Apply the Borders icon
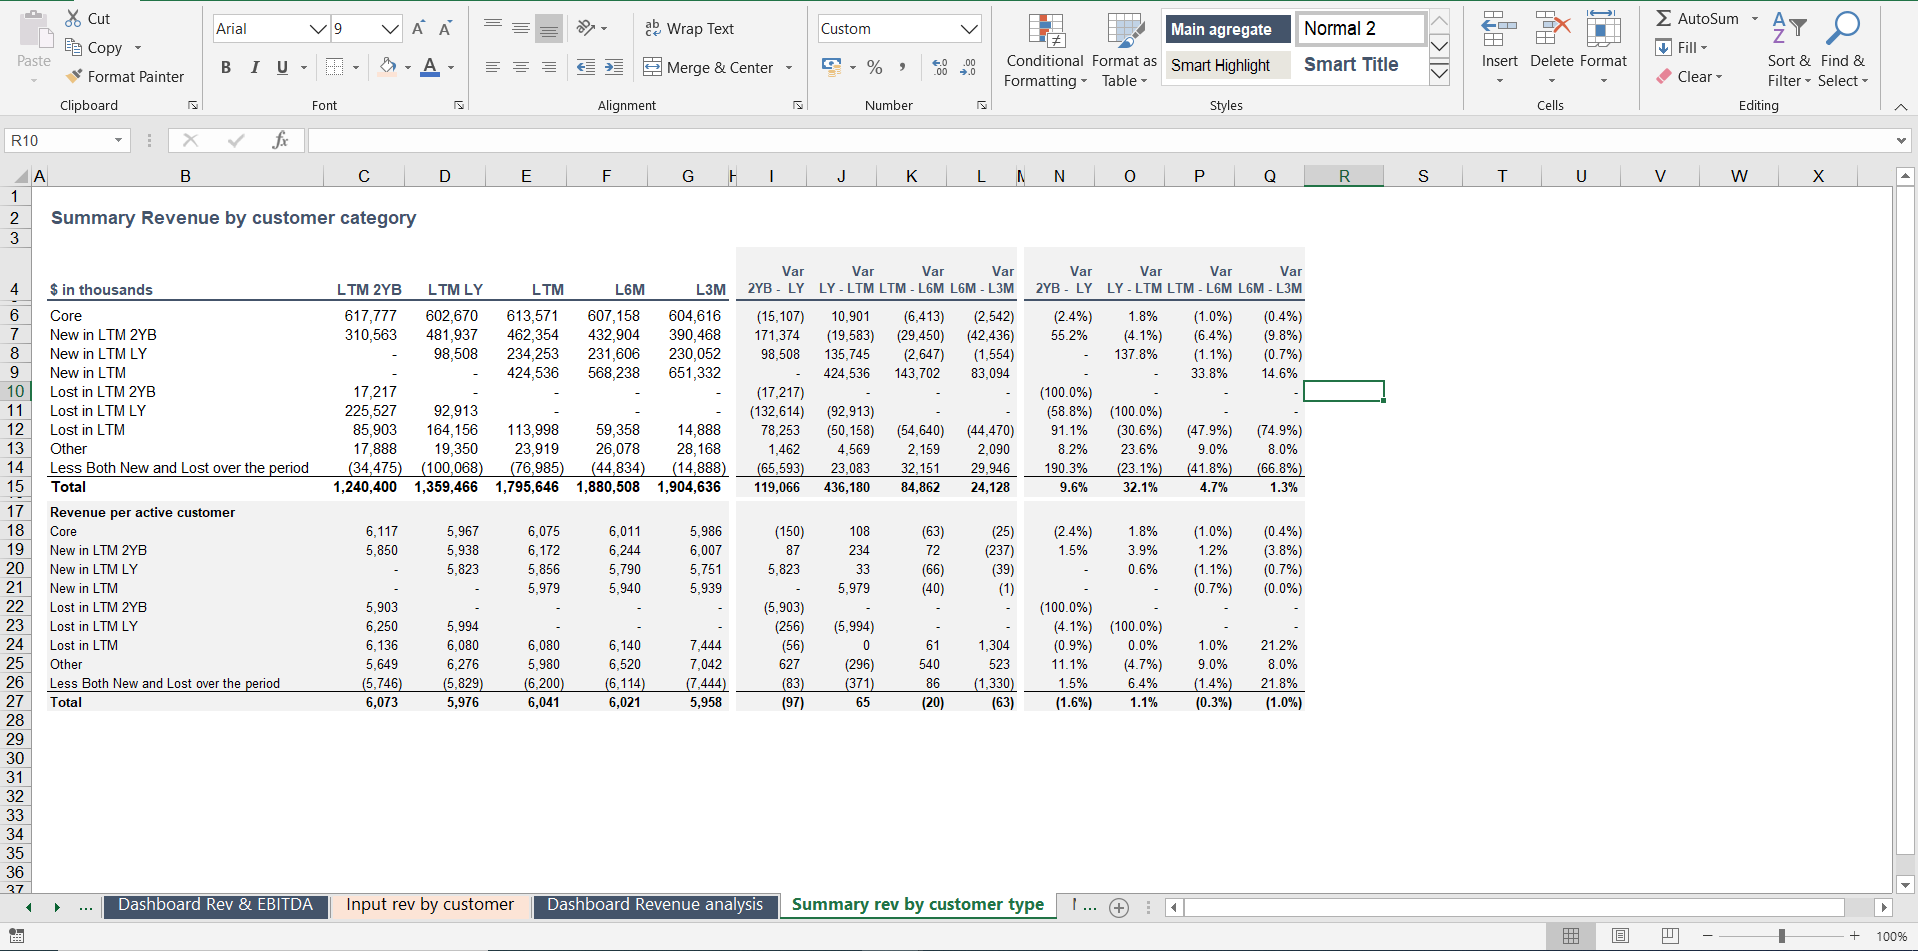This screenshot has width=1918, height=951. (335, 67)
